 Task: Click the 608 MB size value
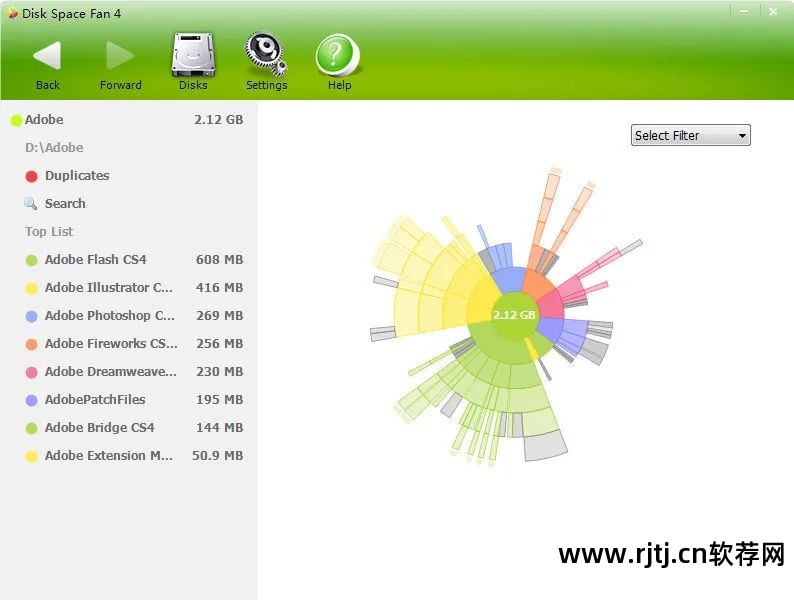219,259
